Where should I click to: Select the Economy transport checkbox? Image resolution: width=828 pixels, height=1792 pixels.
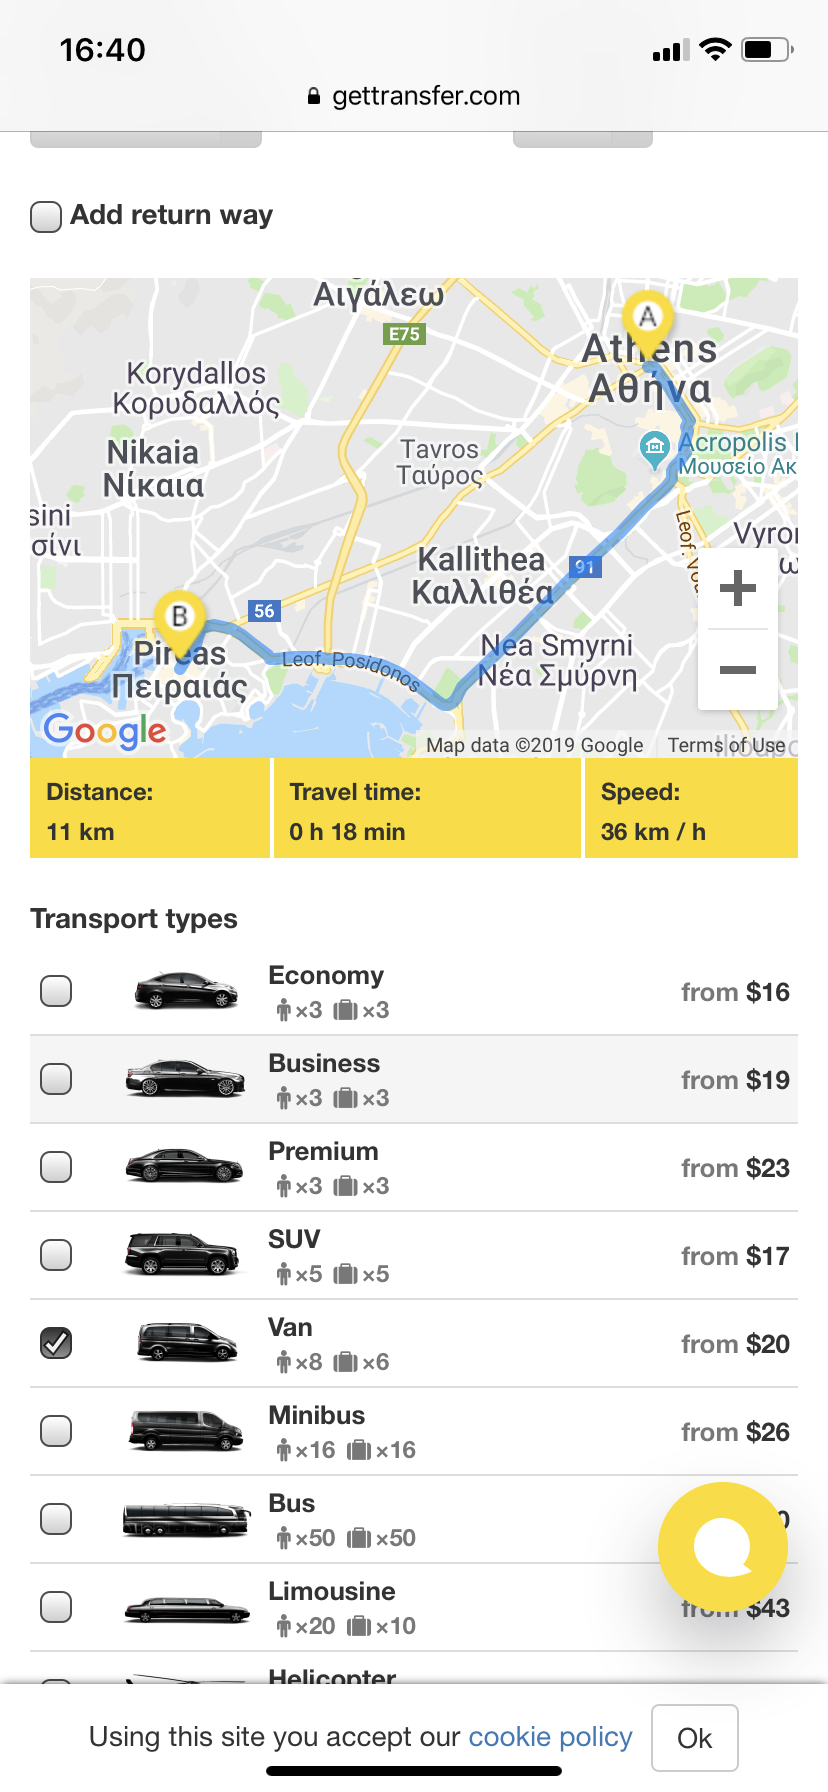(x=56, y=991)
